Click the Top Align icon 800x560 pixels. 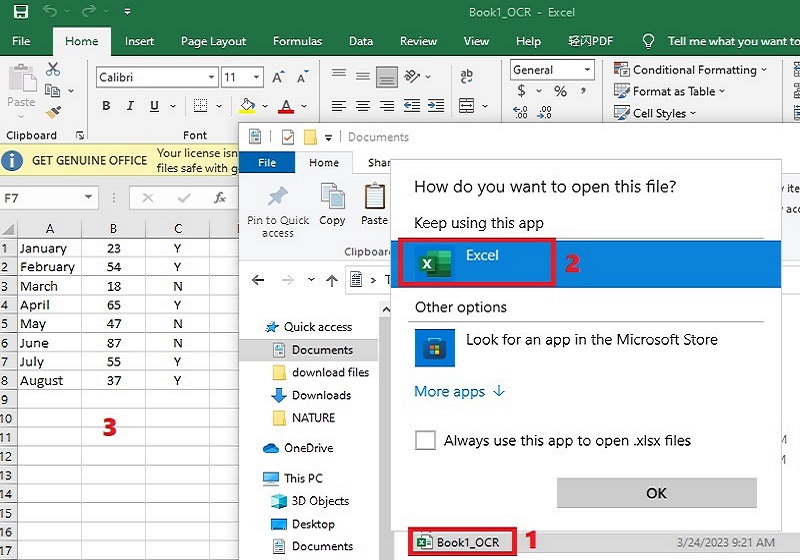click(339, 74)
